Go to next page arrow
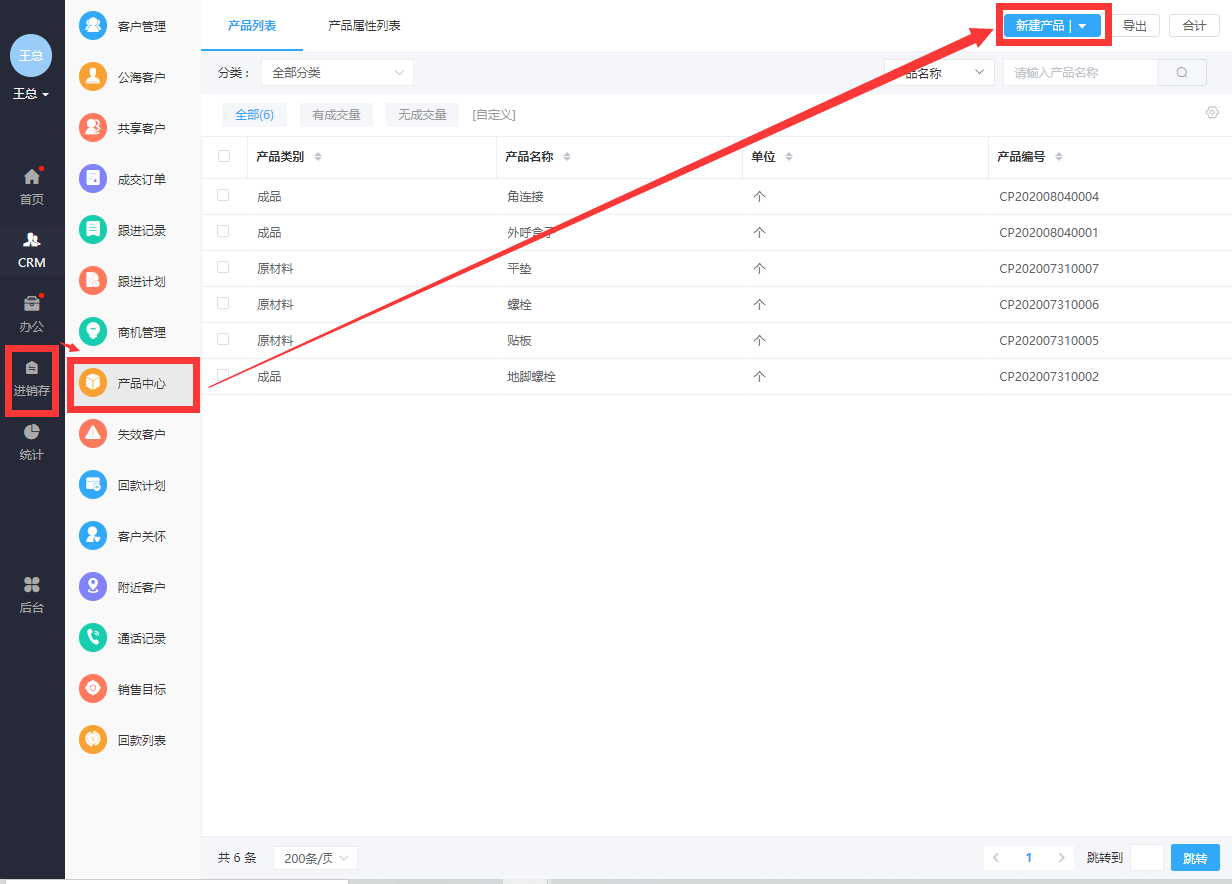This screenshot has height=884, width=1232. pos(1061,858)
